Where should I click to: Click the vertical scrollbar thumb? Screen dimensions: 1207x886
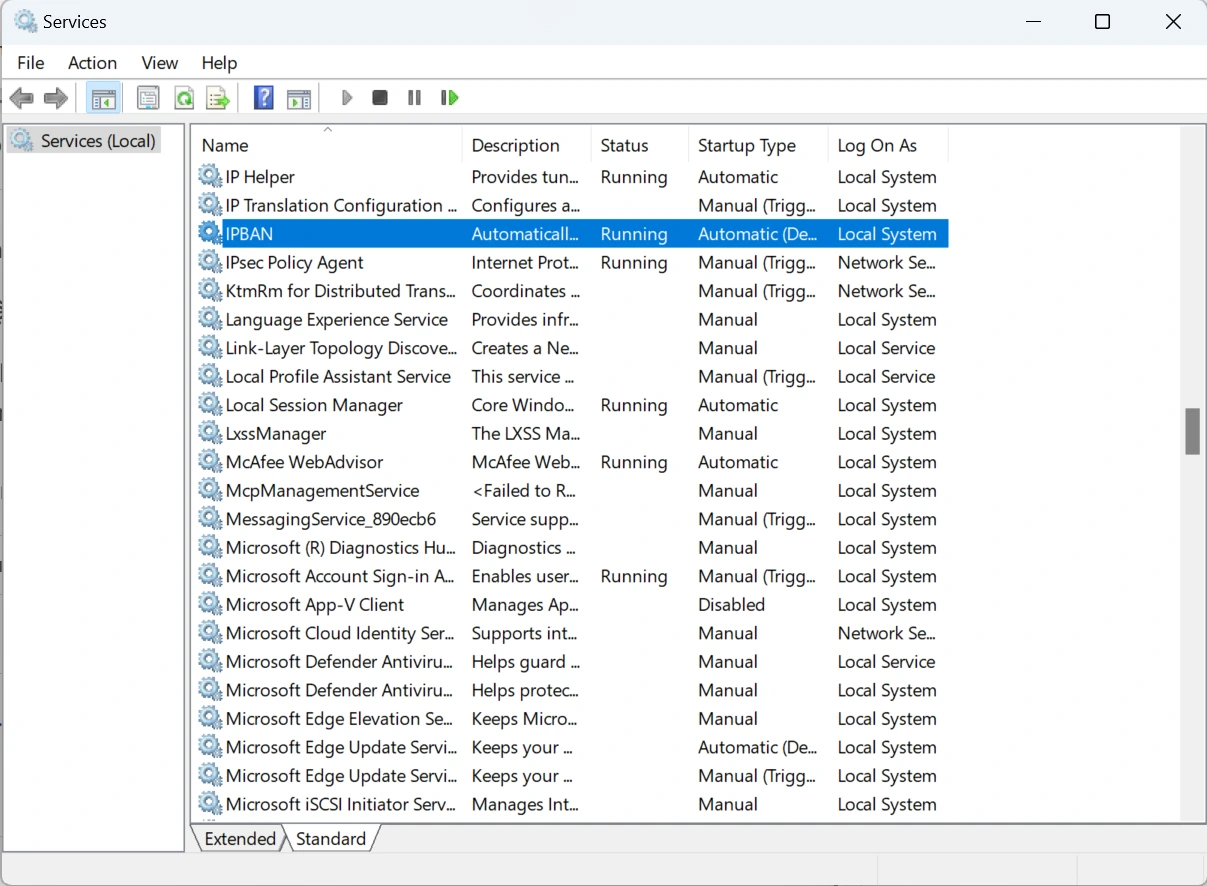(1192, 431)
